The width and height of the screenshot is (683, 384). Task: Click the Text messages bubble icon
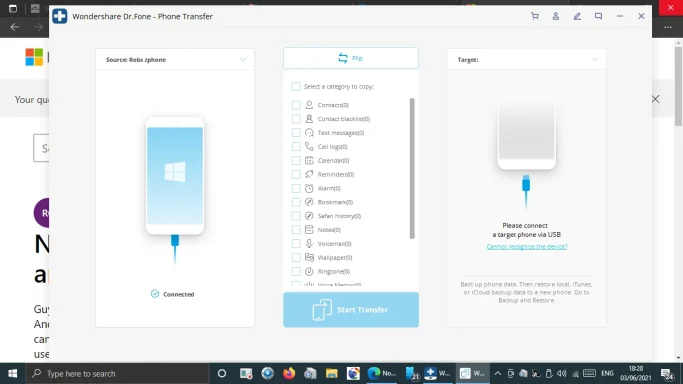pos(309,133)
